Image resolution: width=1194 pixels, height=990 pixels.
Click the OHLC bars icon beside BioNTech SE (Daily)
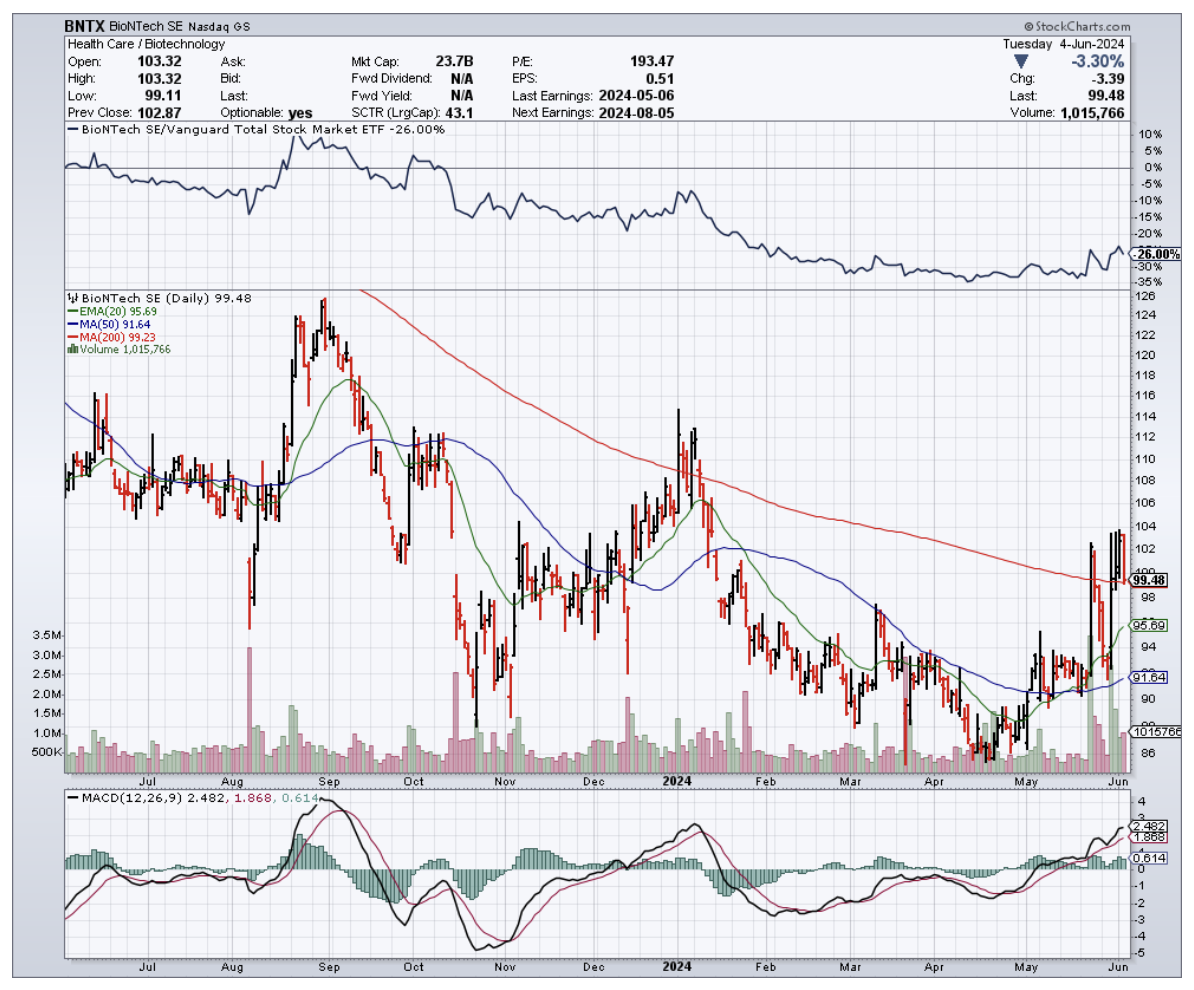tap(72, 298)
